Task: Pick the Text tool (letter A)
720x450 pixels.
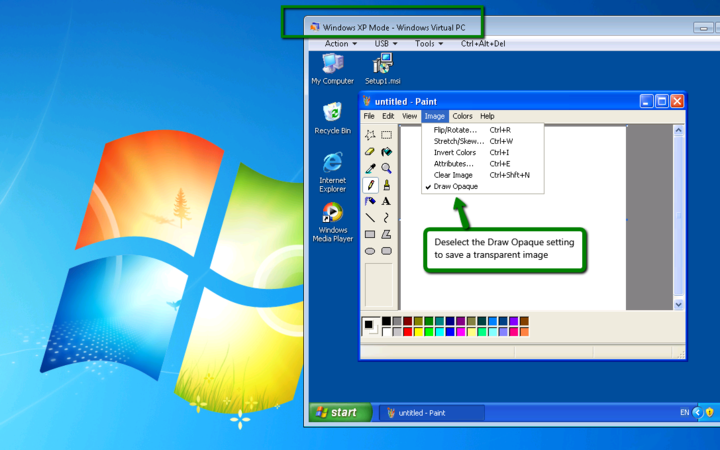Action: pos(387,201)
